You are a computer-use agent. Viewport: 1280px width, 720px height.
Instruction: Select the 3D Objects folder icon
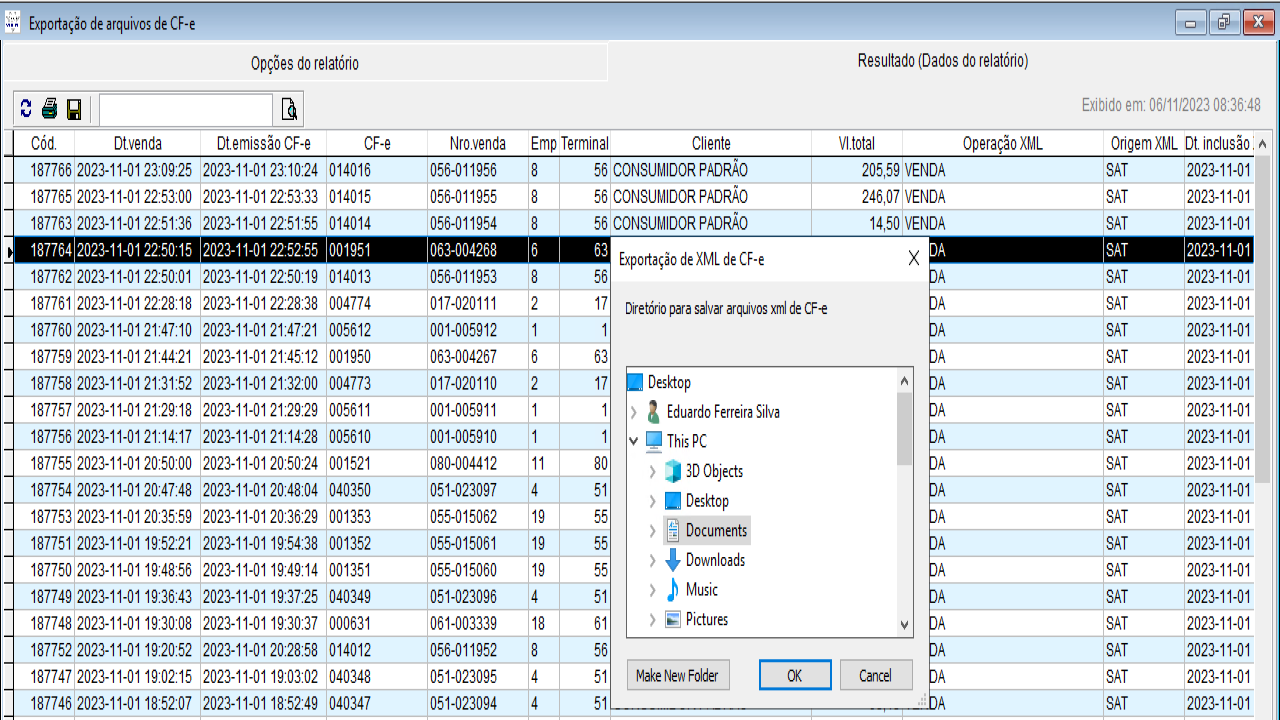click(673, 471)
